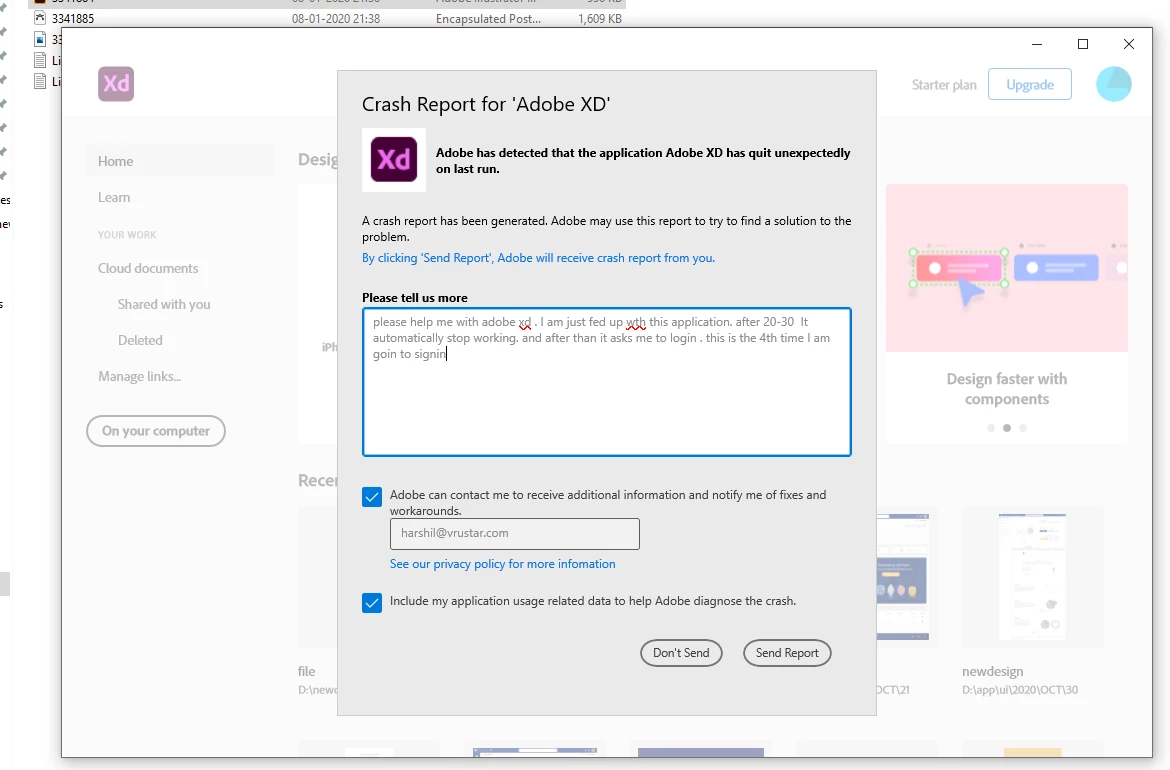Click the 'file' recent document name

(307, 672)
